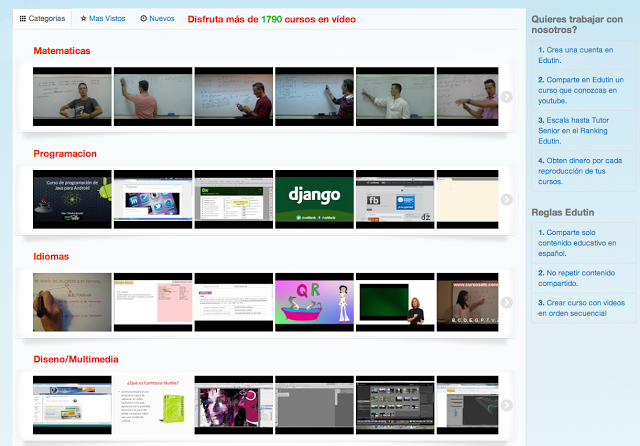The height and width of the screenshot is (446, 640).
Task: Open the Categorias tab
Action: 42,19
